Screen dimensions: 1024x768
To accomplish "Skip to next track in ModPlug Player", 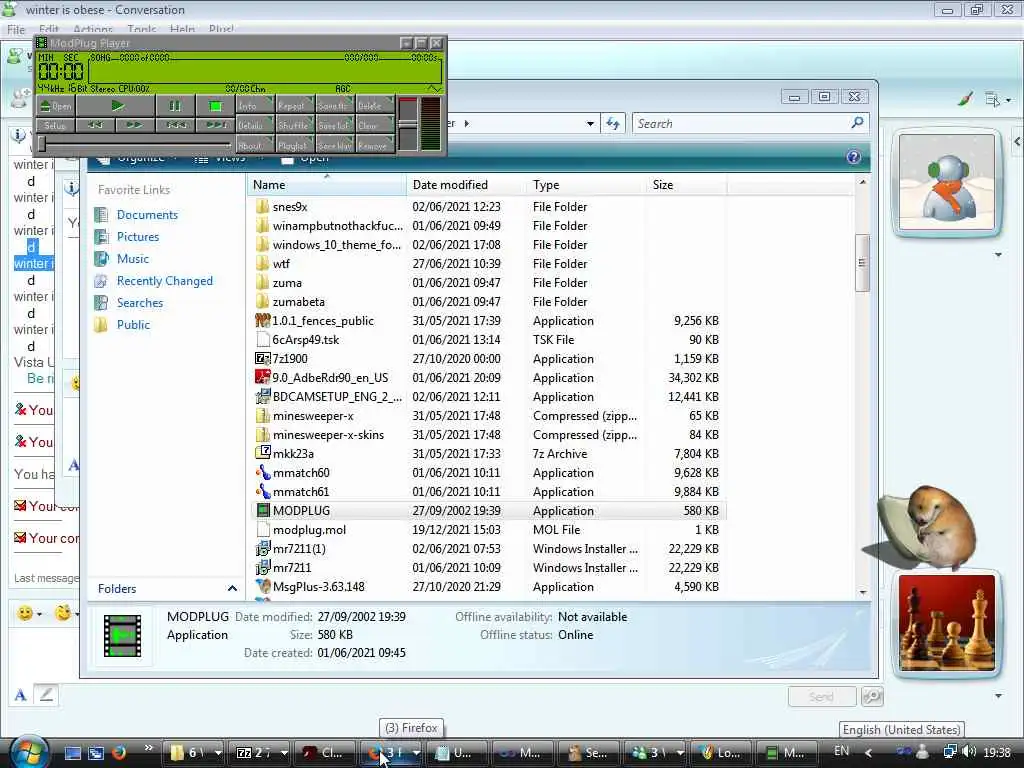I will click(215, 125).
